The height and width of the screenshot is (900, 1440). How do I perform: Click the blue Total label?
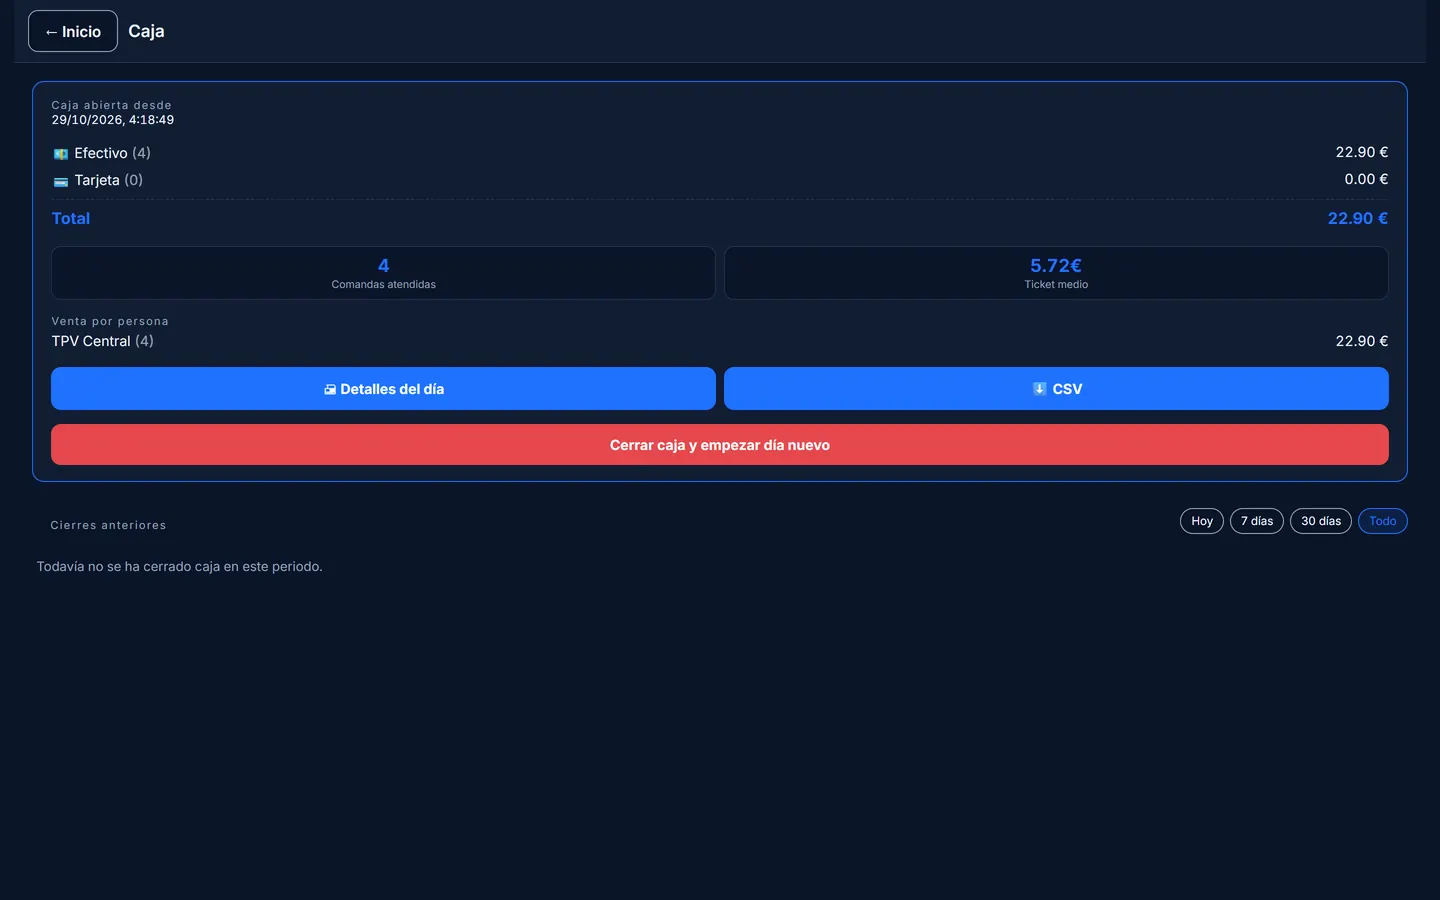pos(71,218)
